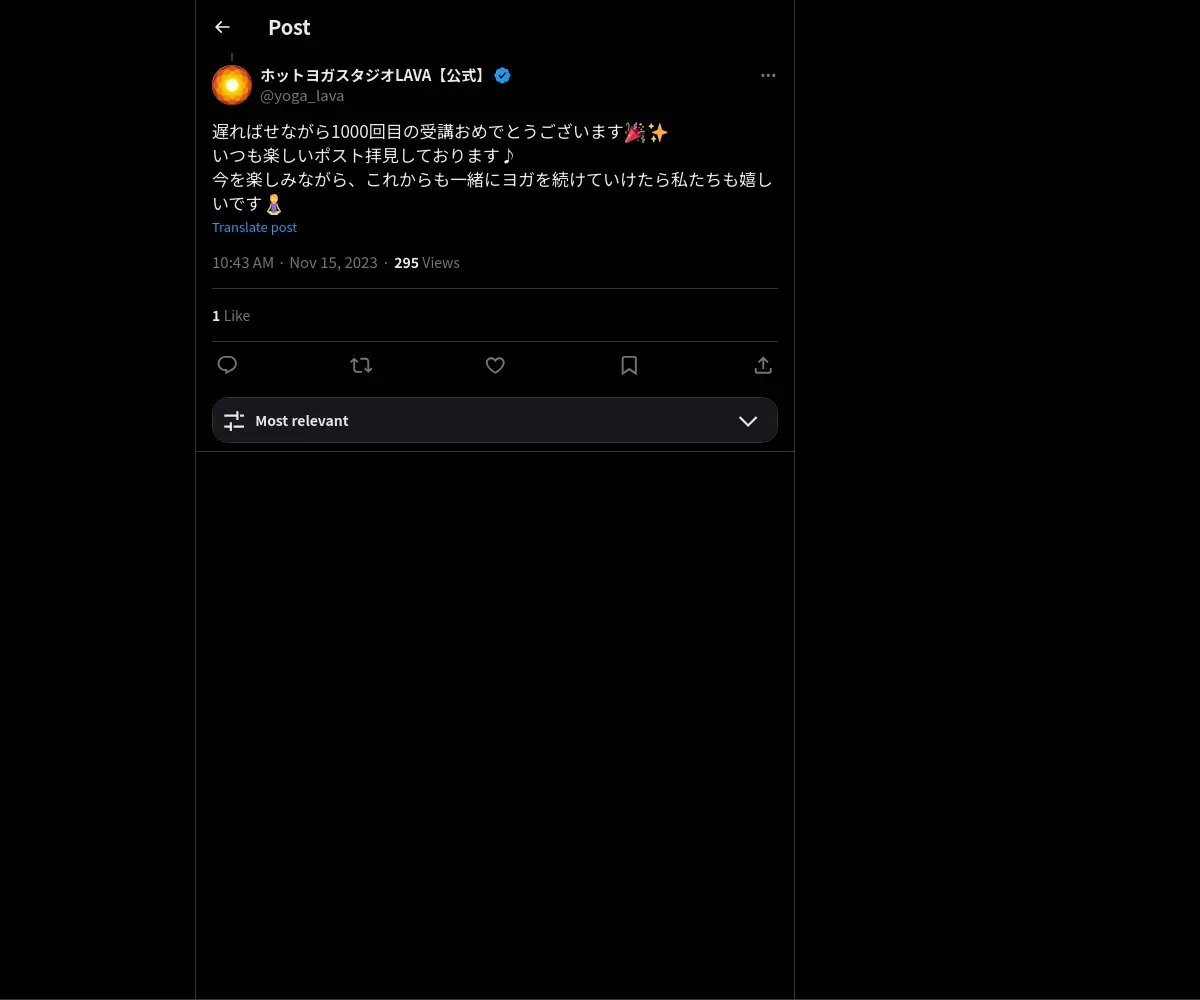Like the post with the heart icon
Image resolution: width=1200 pixels, height=1000 pixels.
coord(495,365)
